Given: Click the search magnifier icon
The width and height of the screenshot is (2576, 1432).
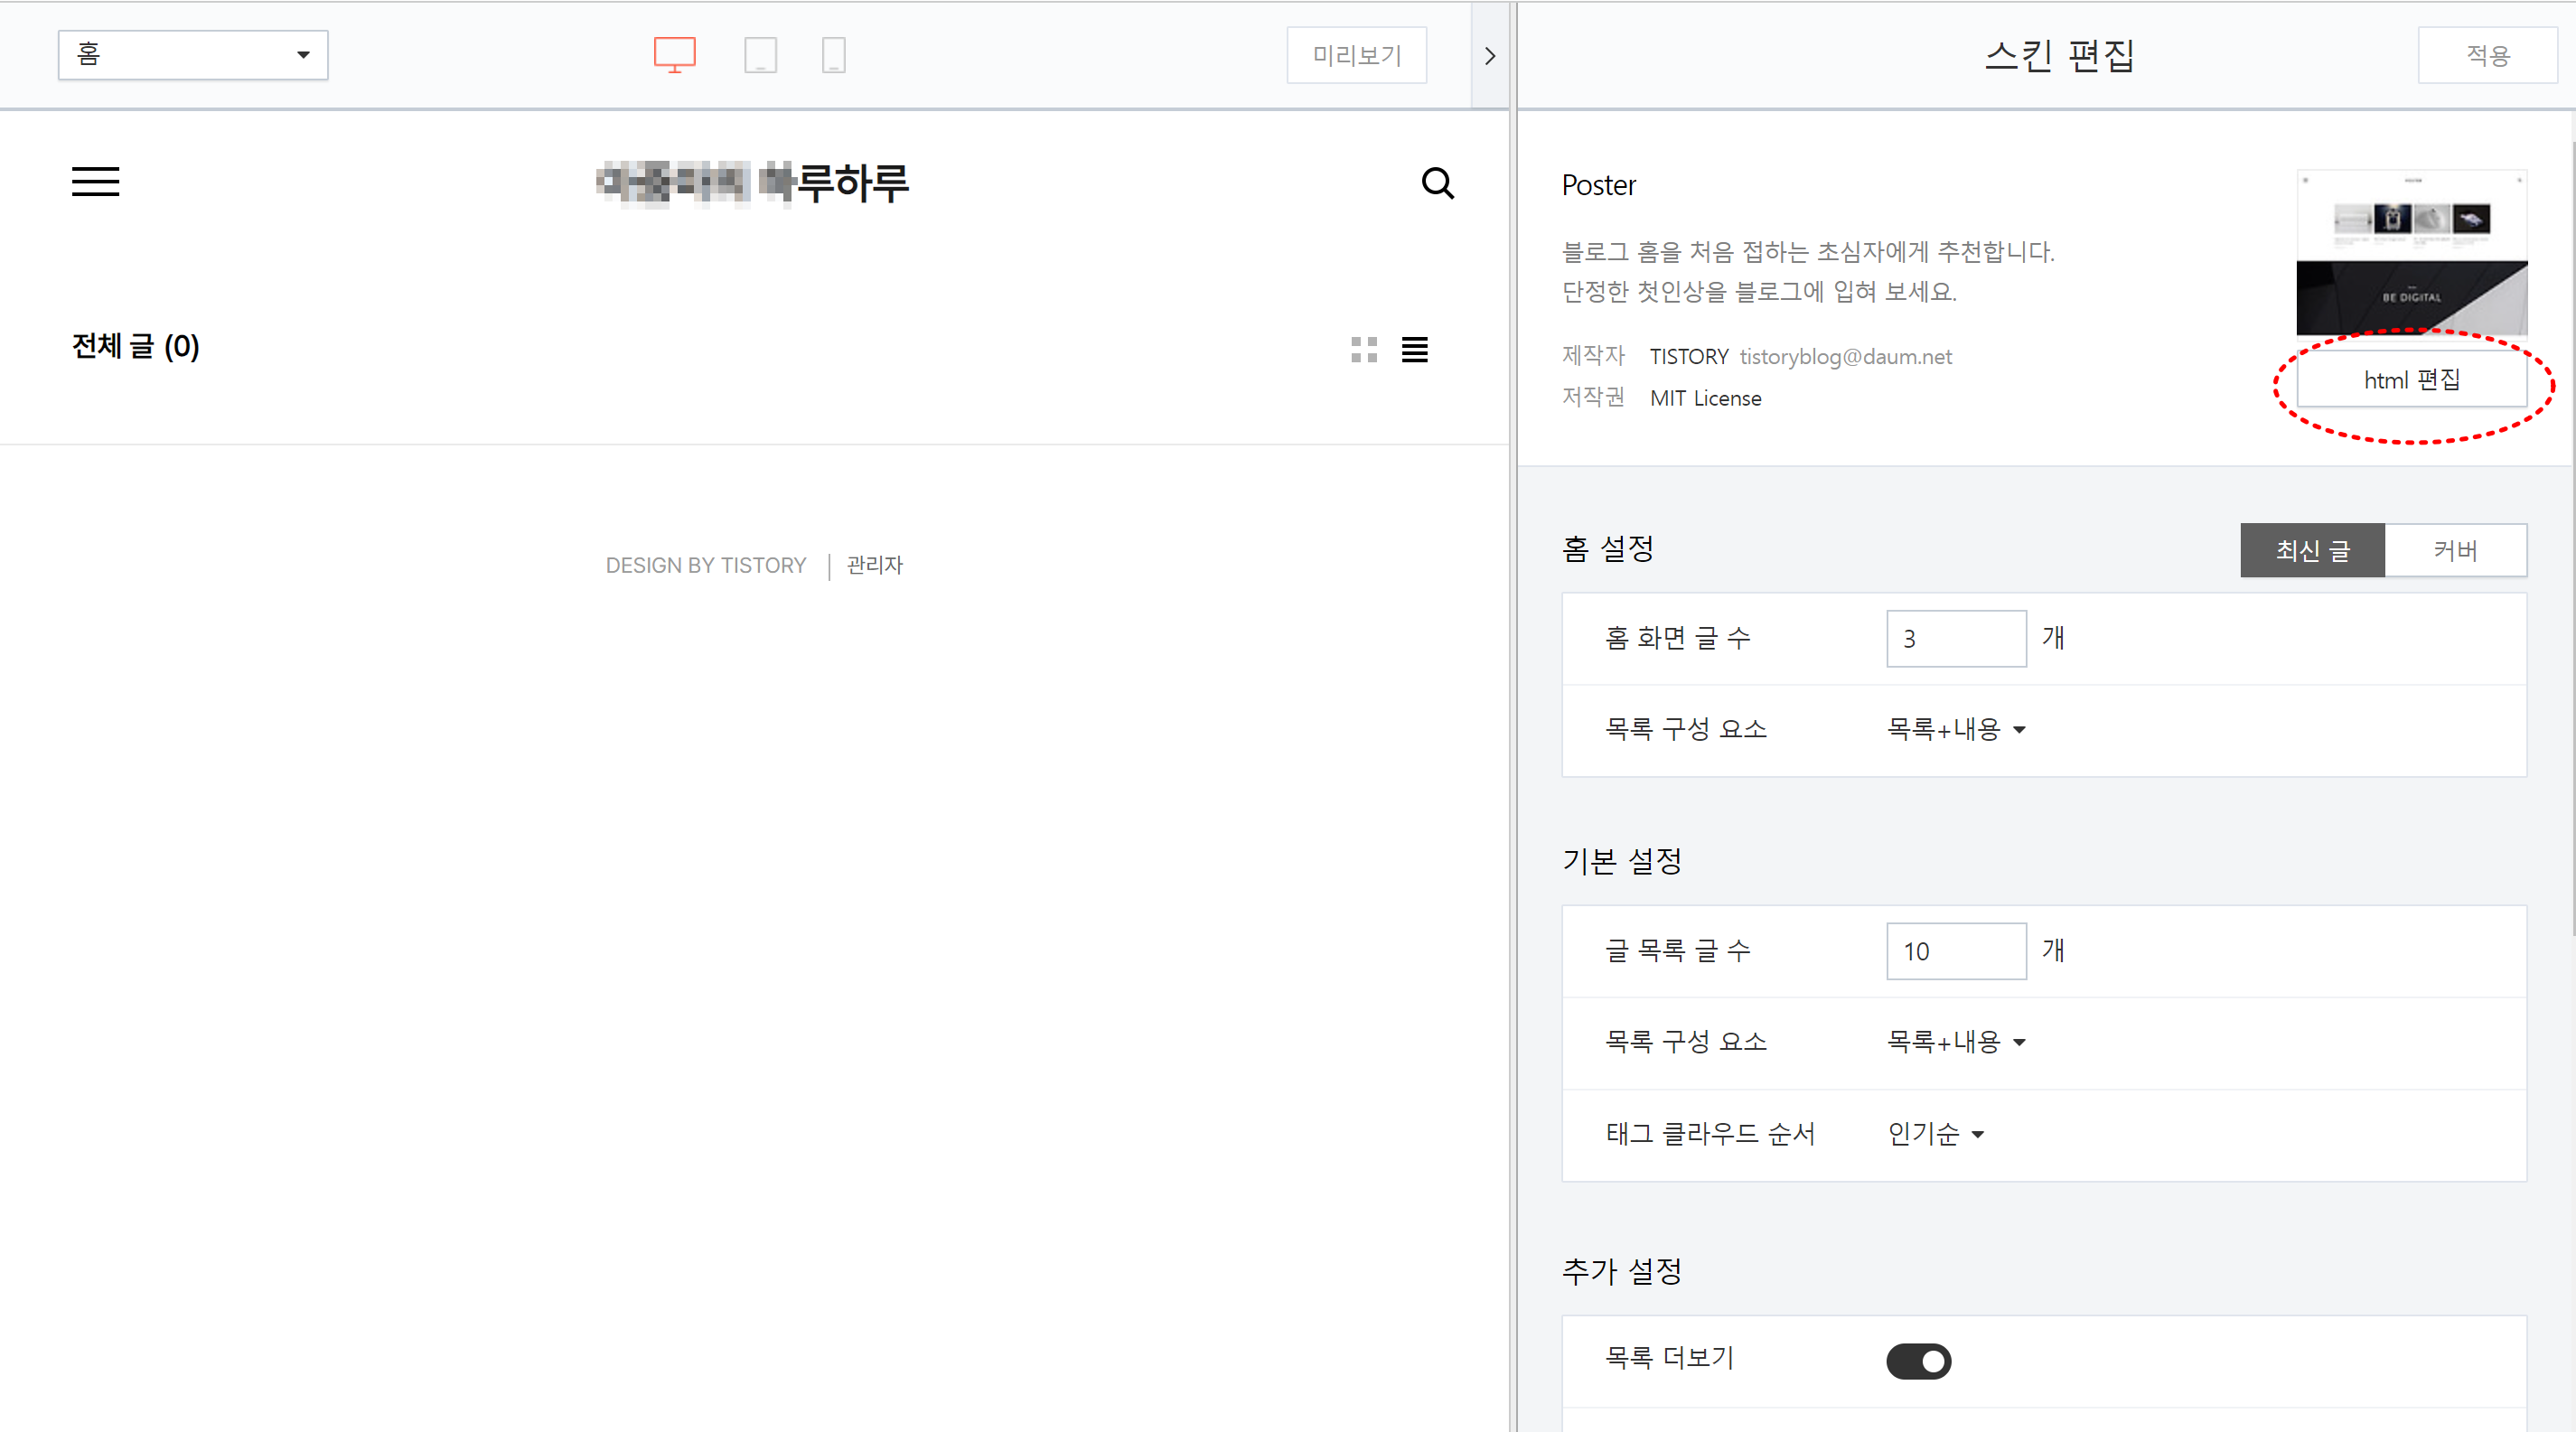Looking at the screenshot, I should pos(1437,183).
